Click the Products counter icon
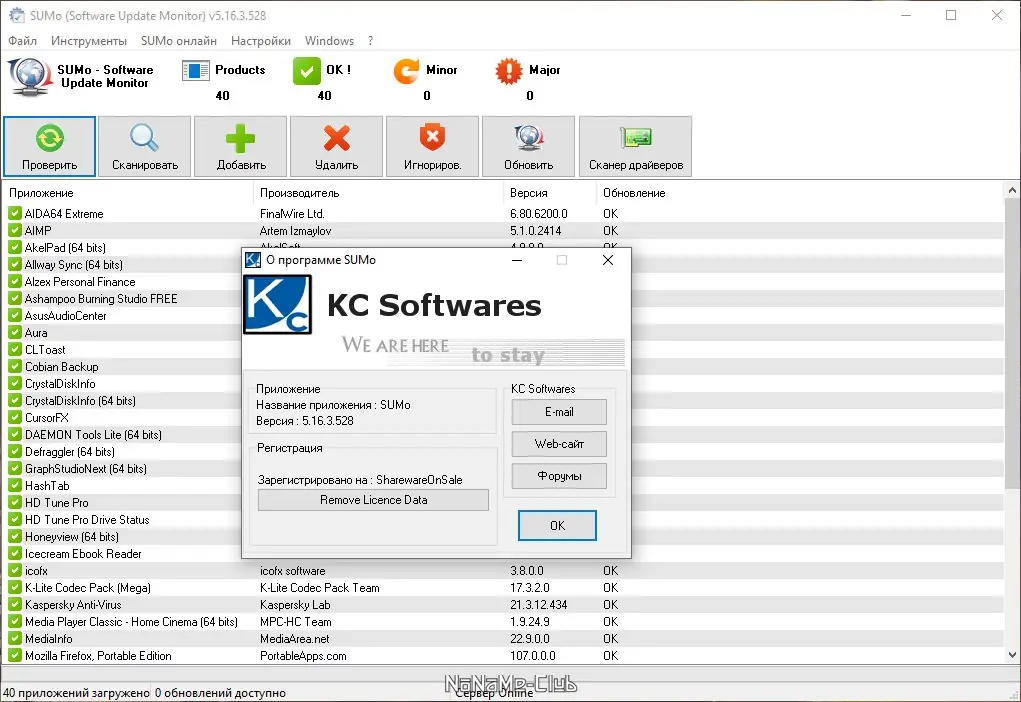Image resolution: width=1021 pixels, height=702 pixels. coord(195,70)
